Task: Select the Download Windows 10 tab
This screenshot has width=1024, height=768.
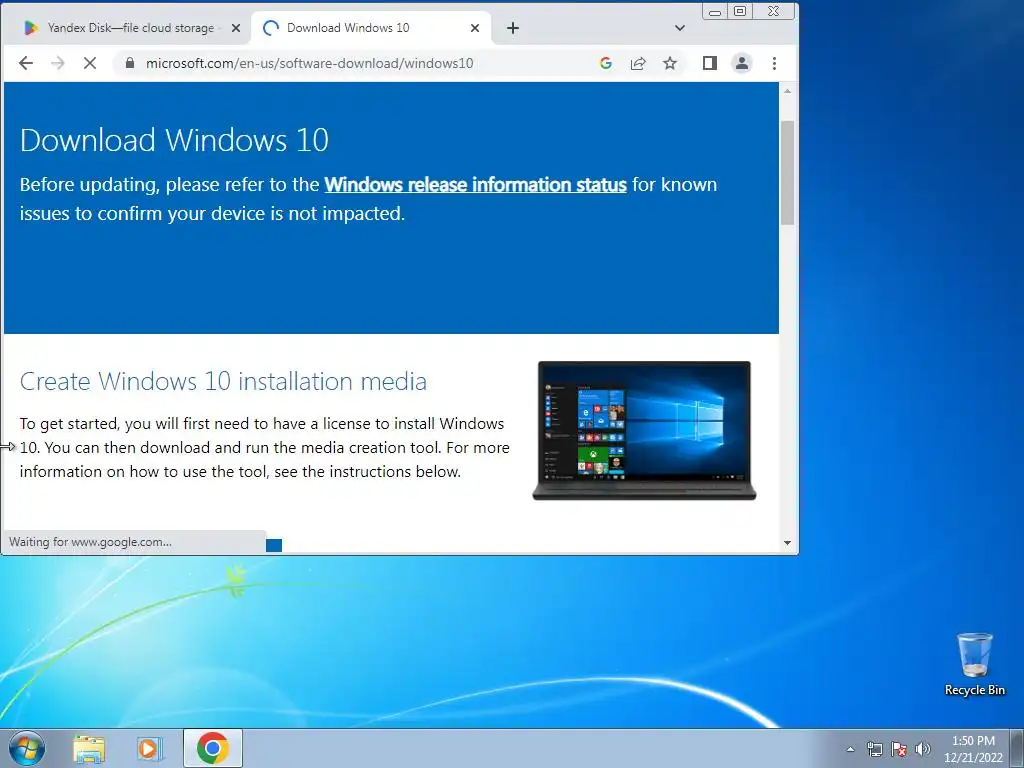Action: (x=370, y=28)
